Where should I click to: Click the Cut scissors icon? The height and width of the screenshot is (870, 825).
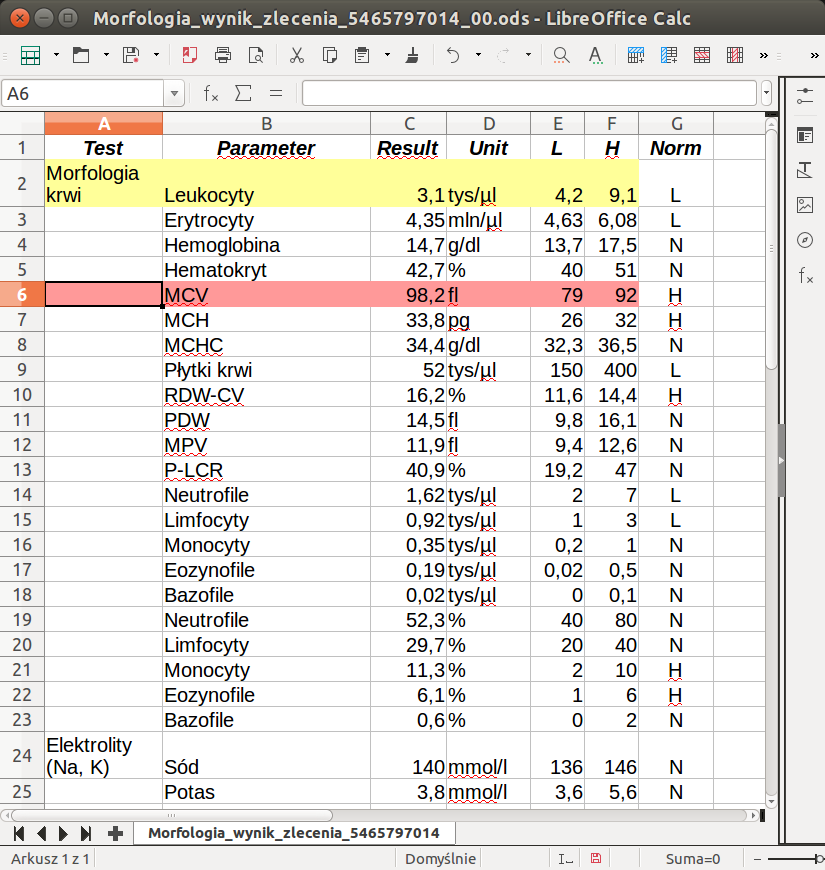[x=297, y=55]
